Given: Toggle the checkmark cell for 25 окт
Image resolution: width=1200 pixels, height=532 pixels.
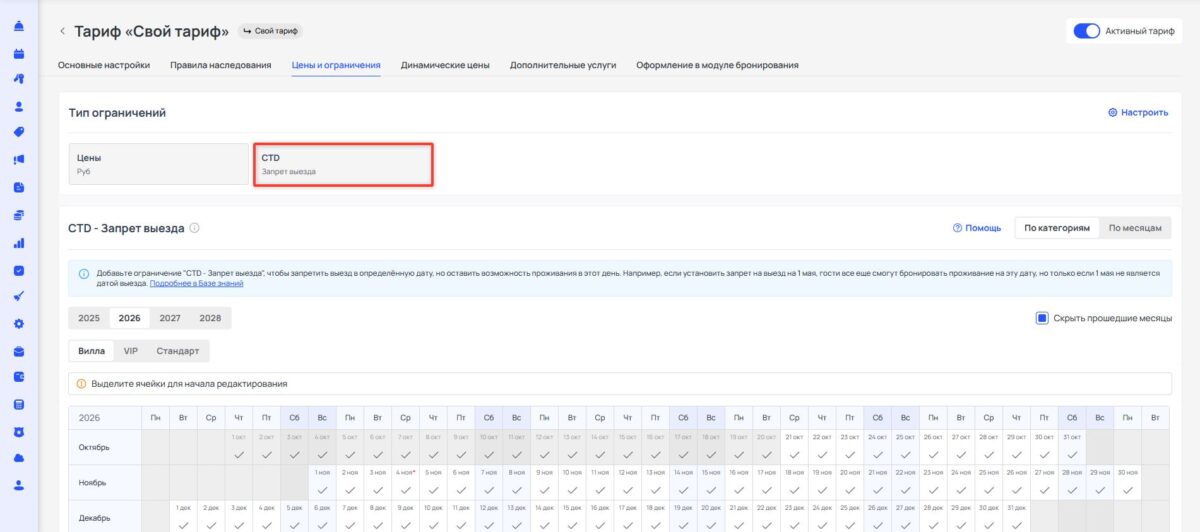Looking at the screenshot, I should point(905,446).
